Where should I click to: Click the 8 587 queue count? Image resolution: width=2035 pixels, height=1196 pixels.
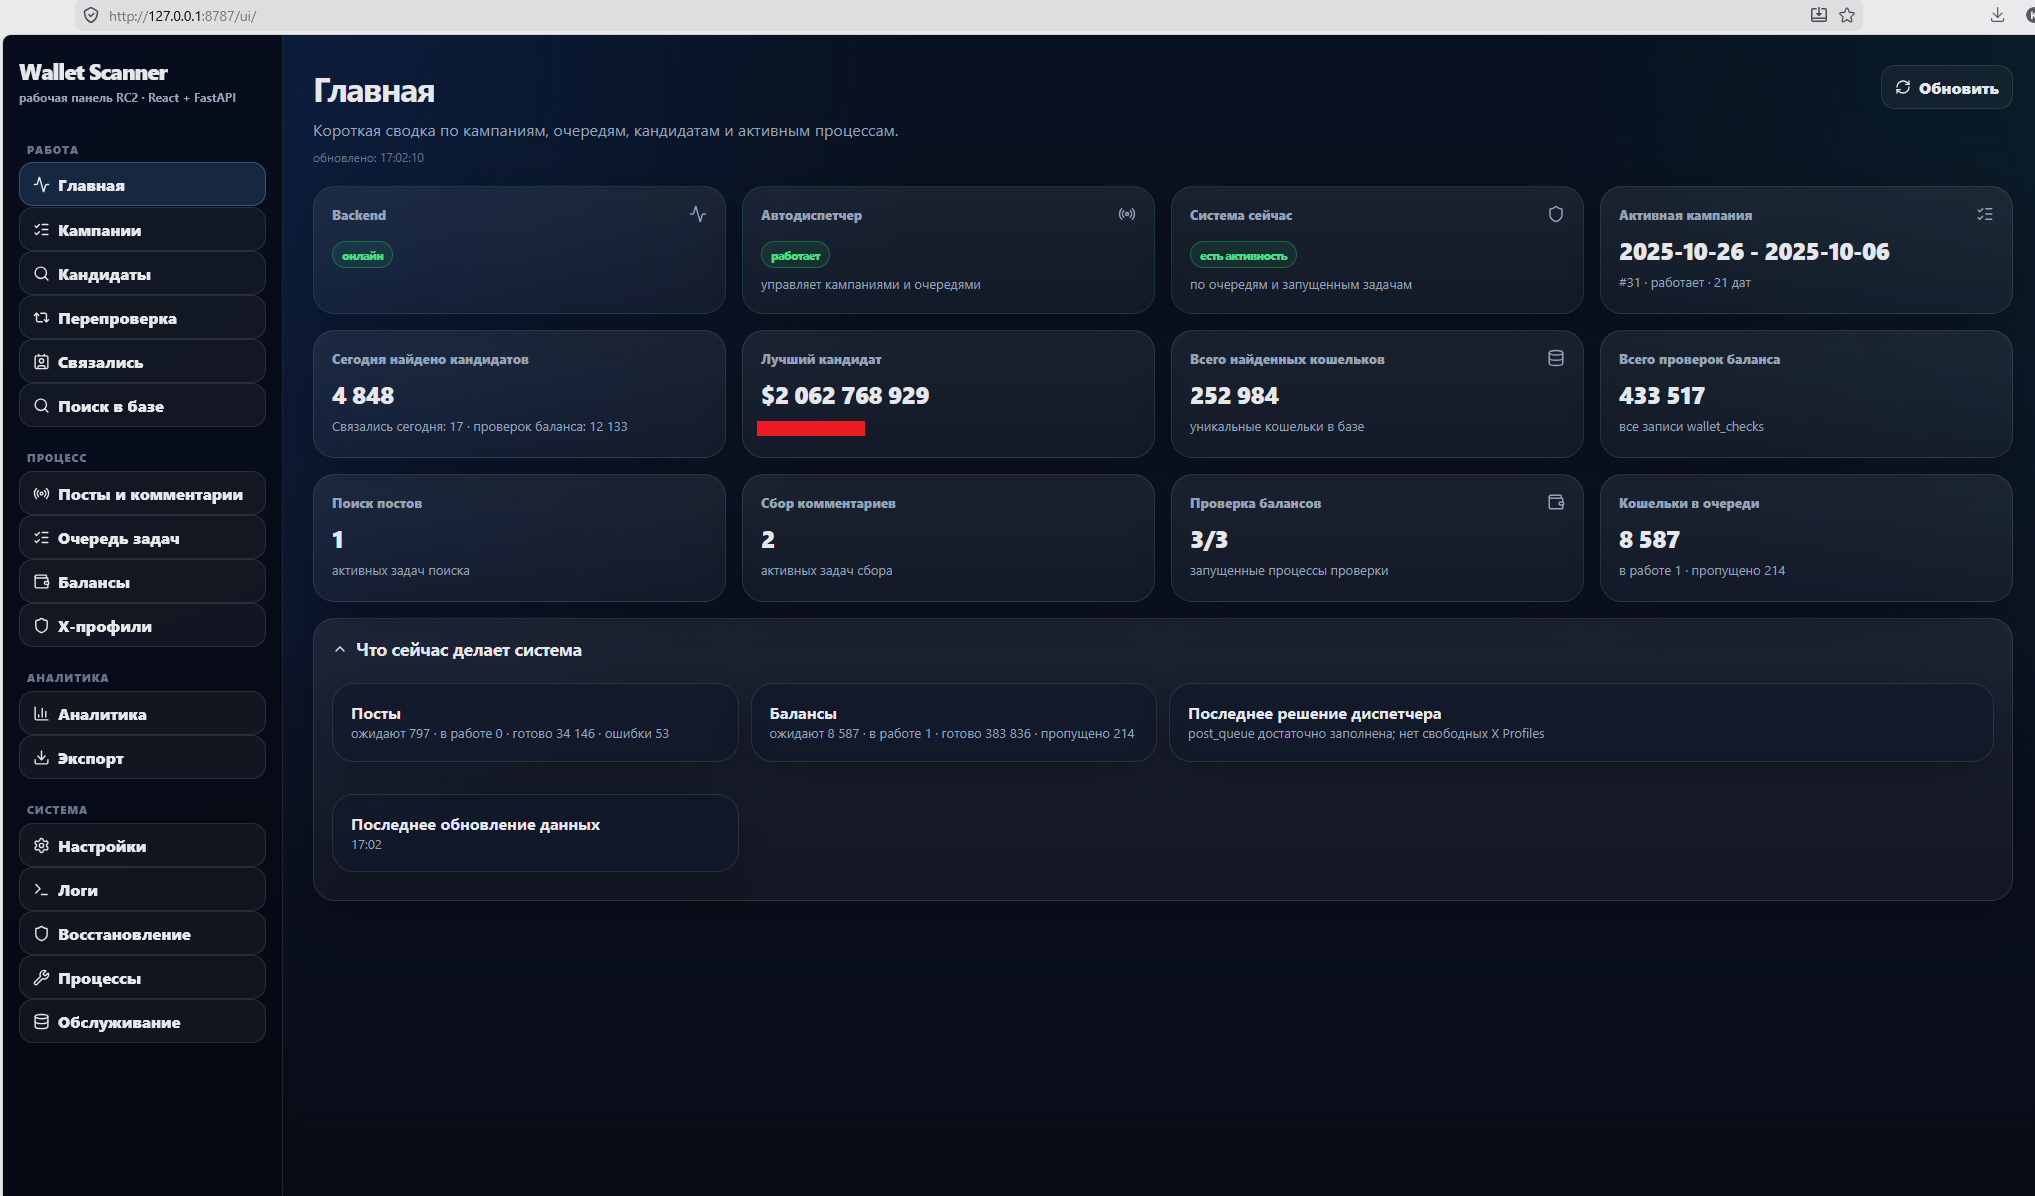coord(1649,540)
